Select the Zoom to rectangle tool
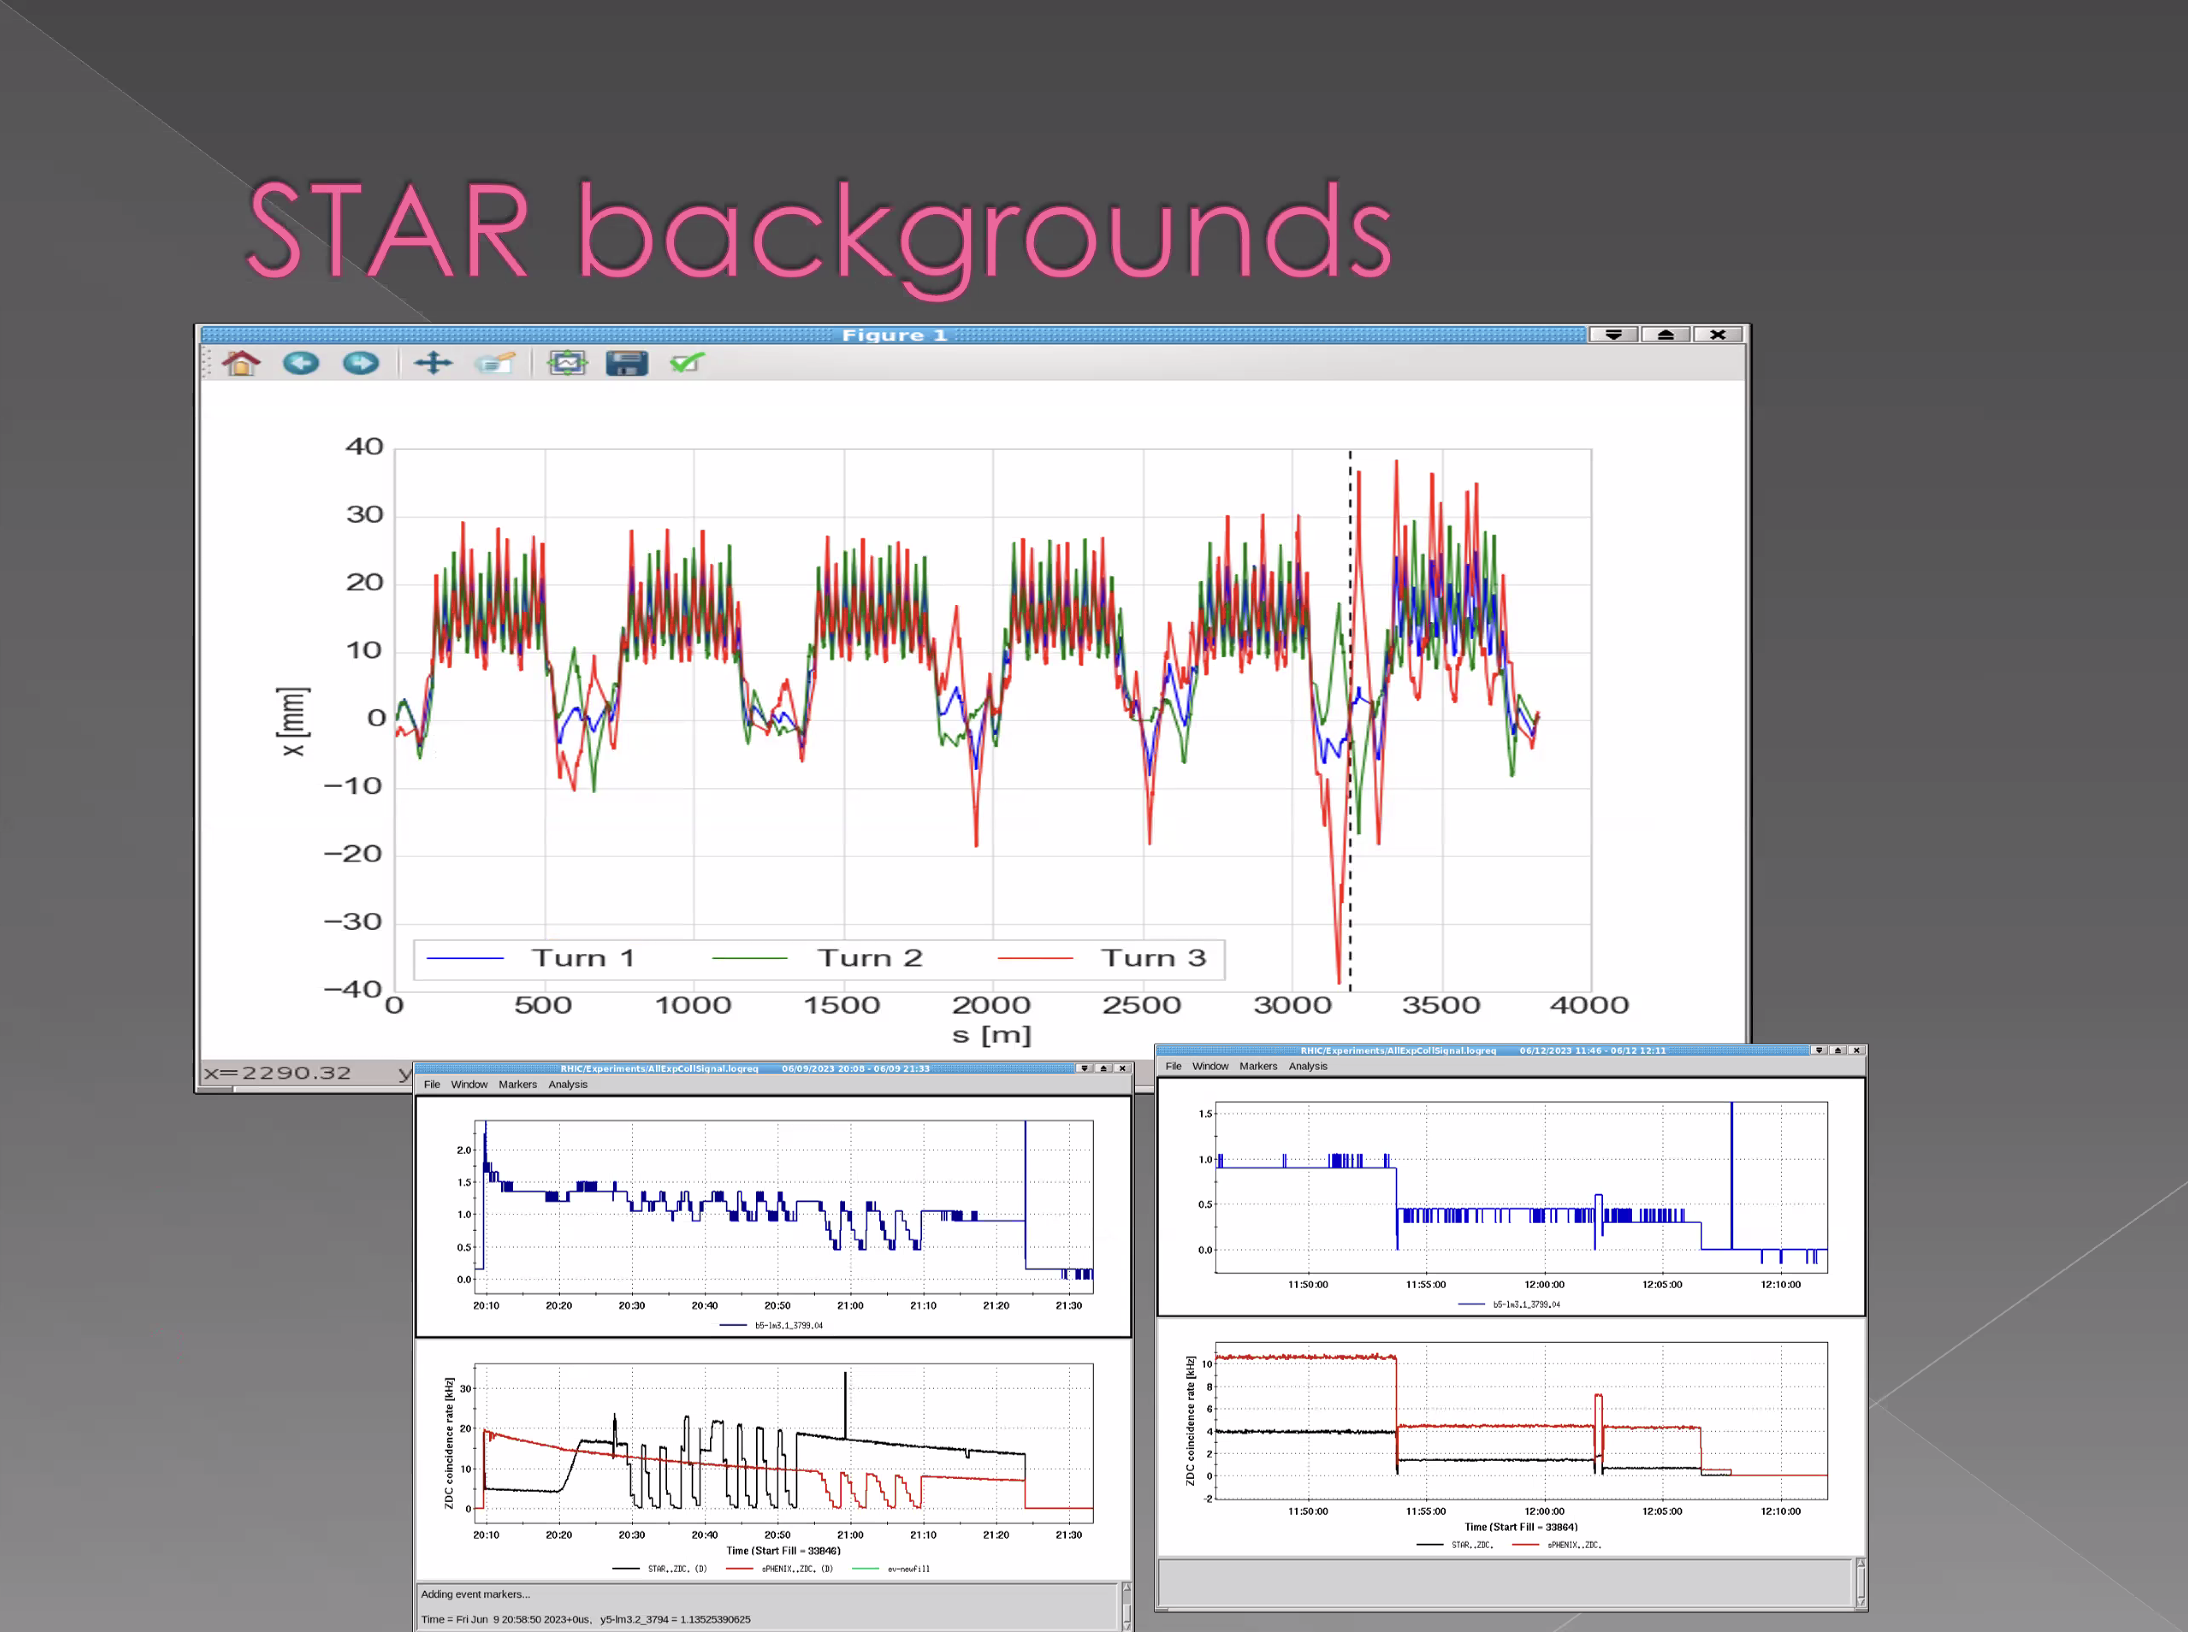The width and height of the screenshot is (2188, 1632). (x=494, y=363)
